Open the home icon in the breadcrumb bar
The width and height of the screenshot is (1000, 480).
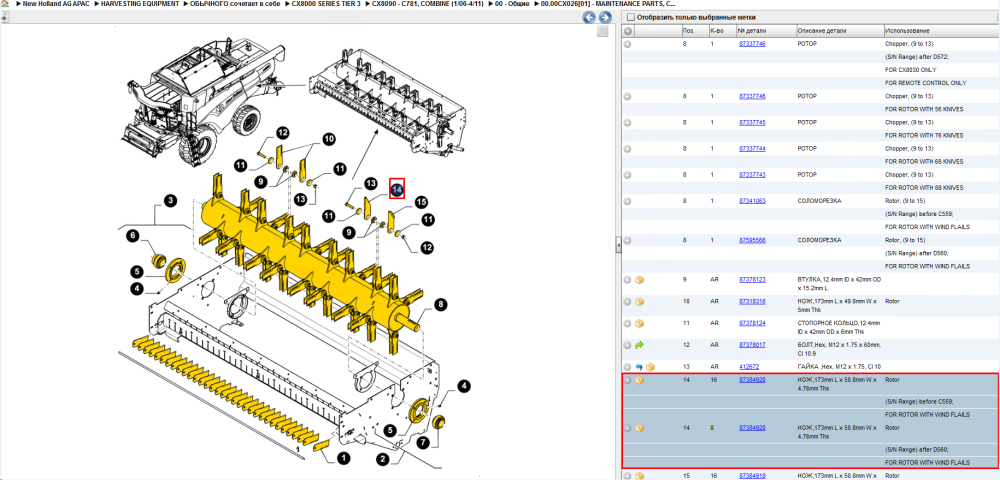4,4
